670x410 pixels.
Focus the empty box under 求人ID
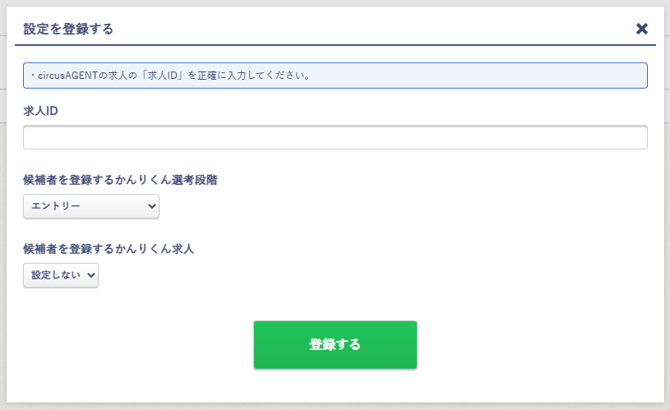pos(335,137)
